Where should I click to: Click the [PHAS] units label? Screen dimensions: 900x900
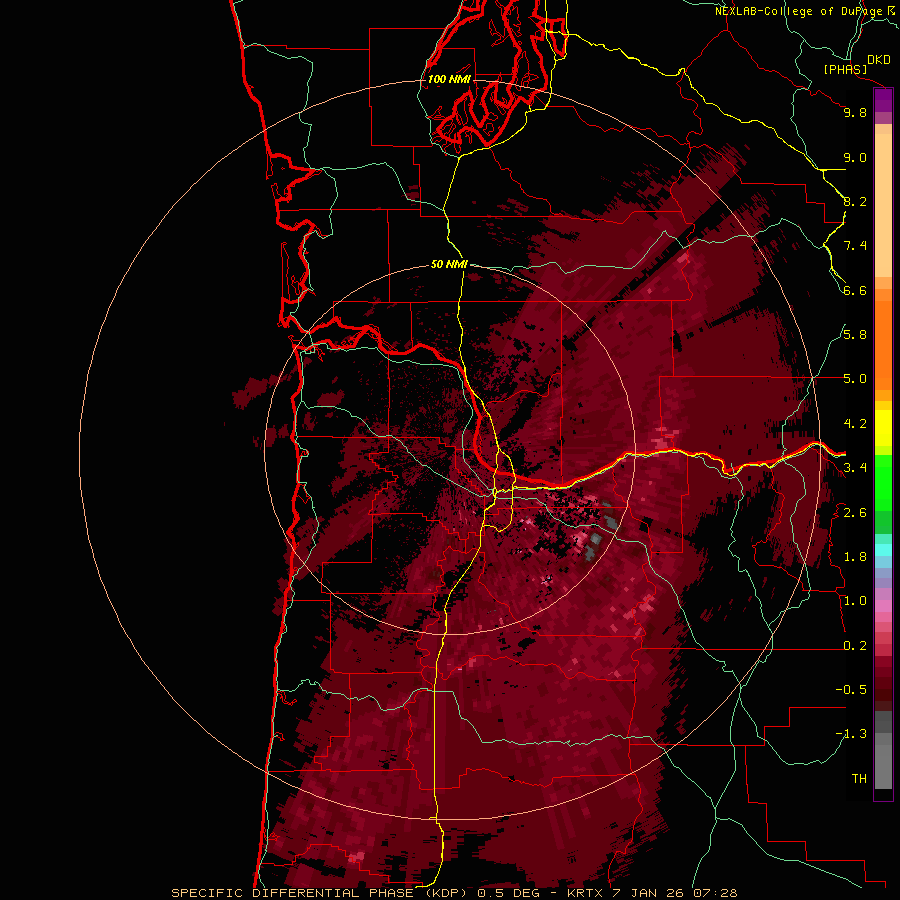point(845,70)
